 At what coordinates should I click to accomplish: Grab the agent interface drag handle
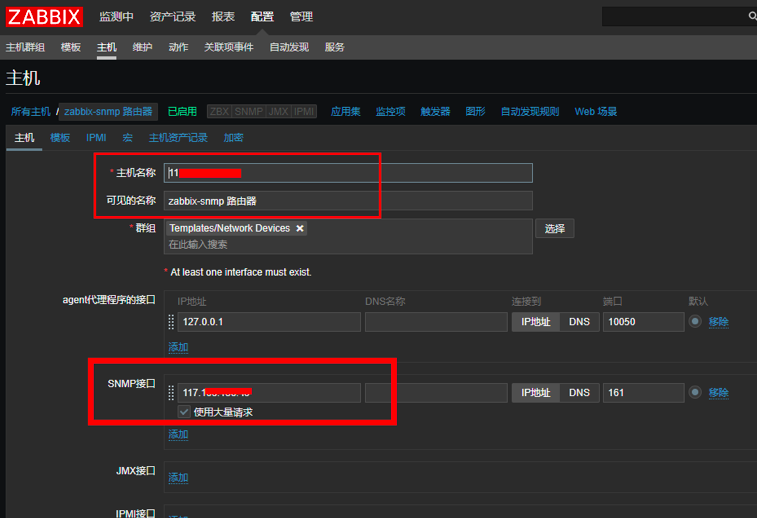[x=171, y=322]
